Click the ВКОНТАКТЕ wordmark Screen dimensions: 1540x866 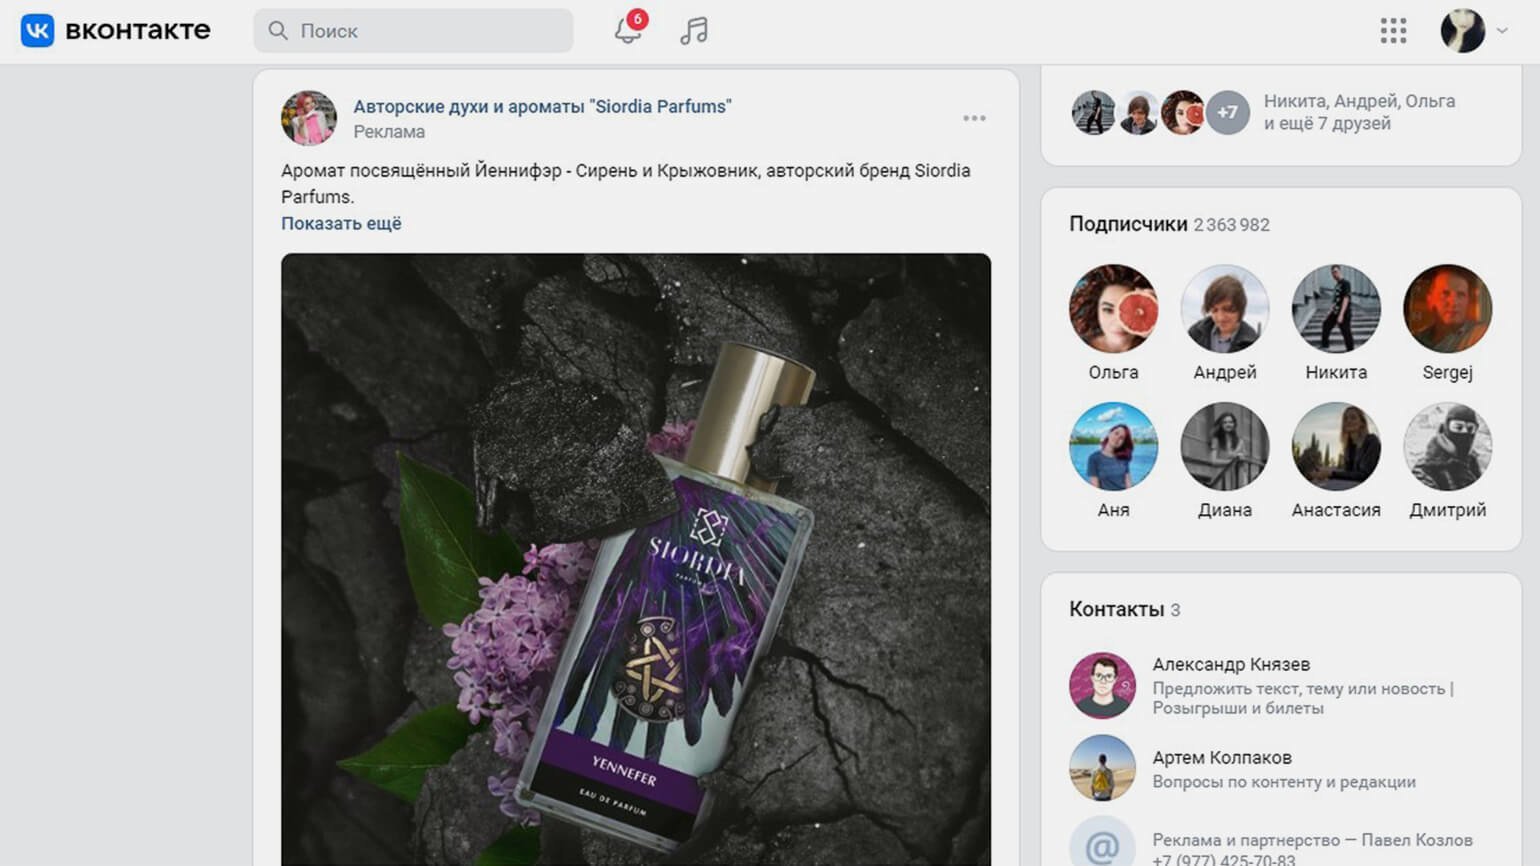(x=138, y=30)
